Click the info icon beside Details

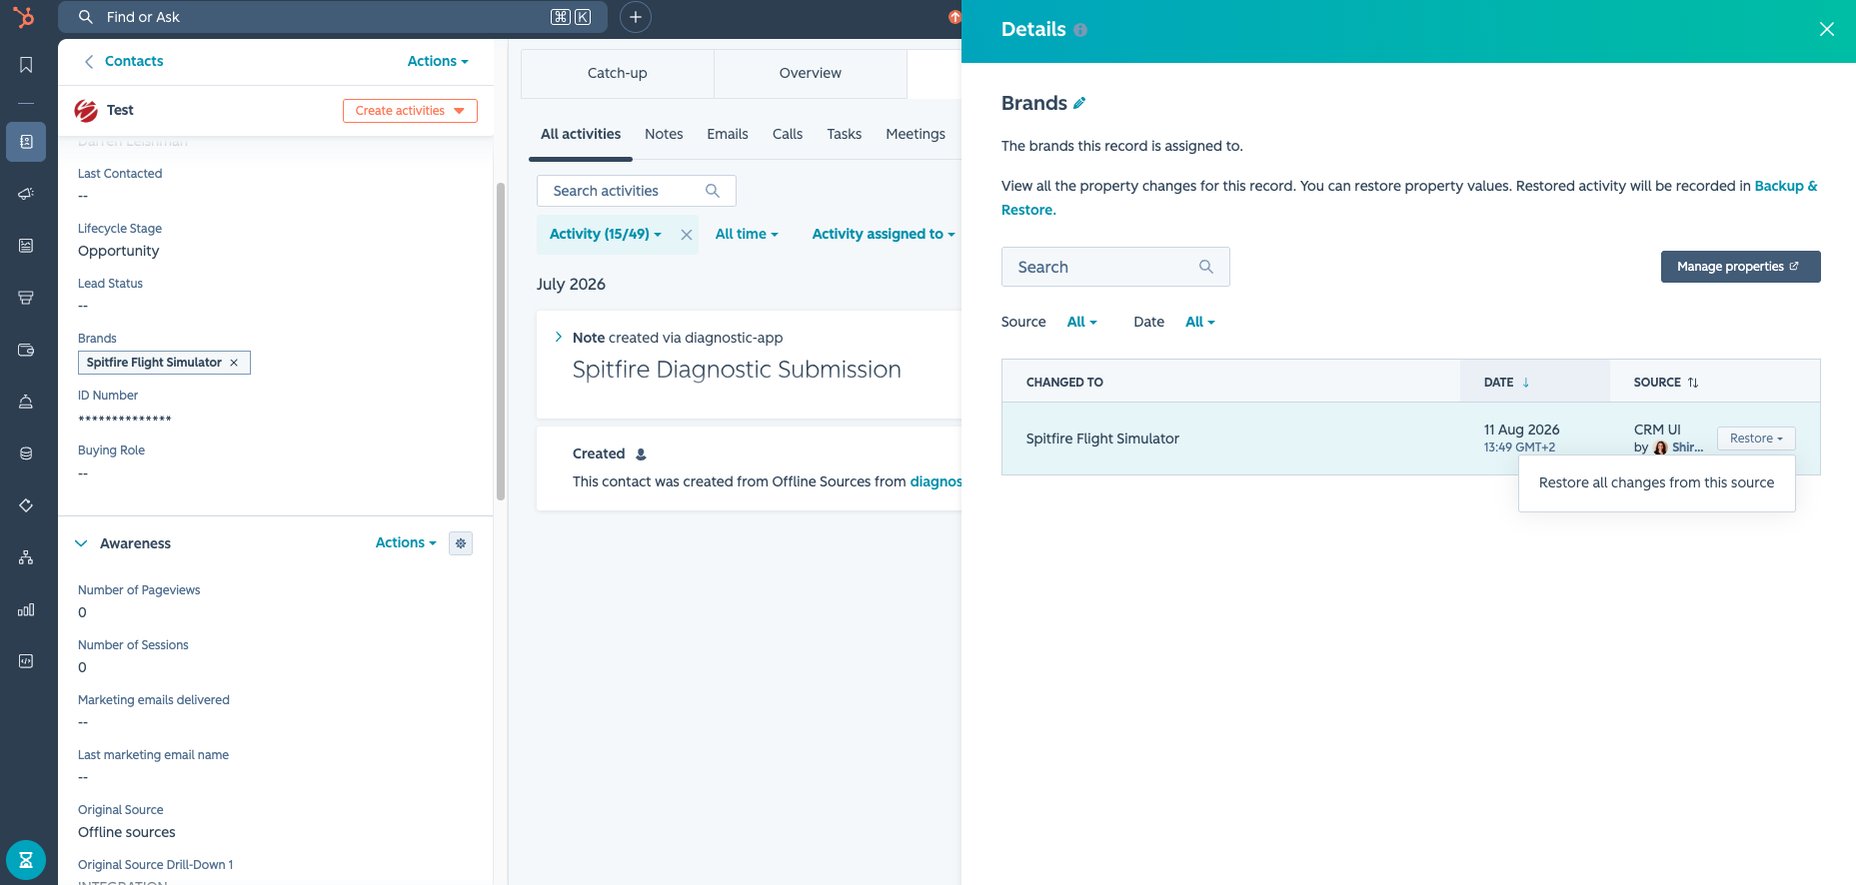coord(1080,30)
